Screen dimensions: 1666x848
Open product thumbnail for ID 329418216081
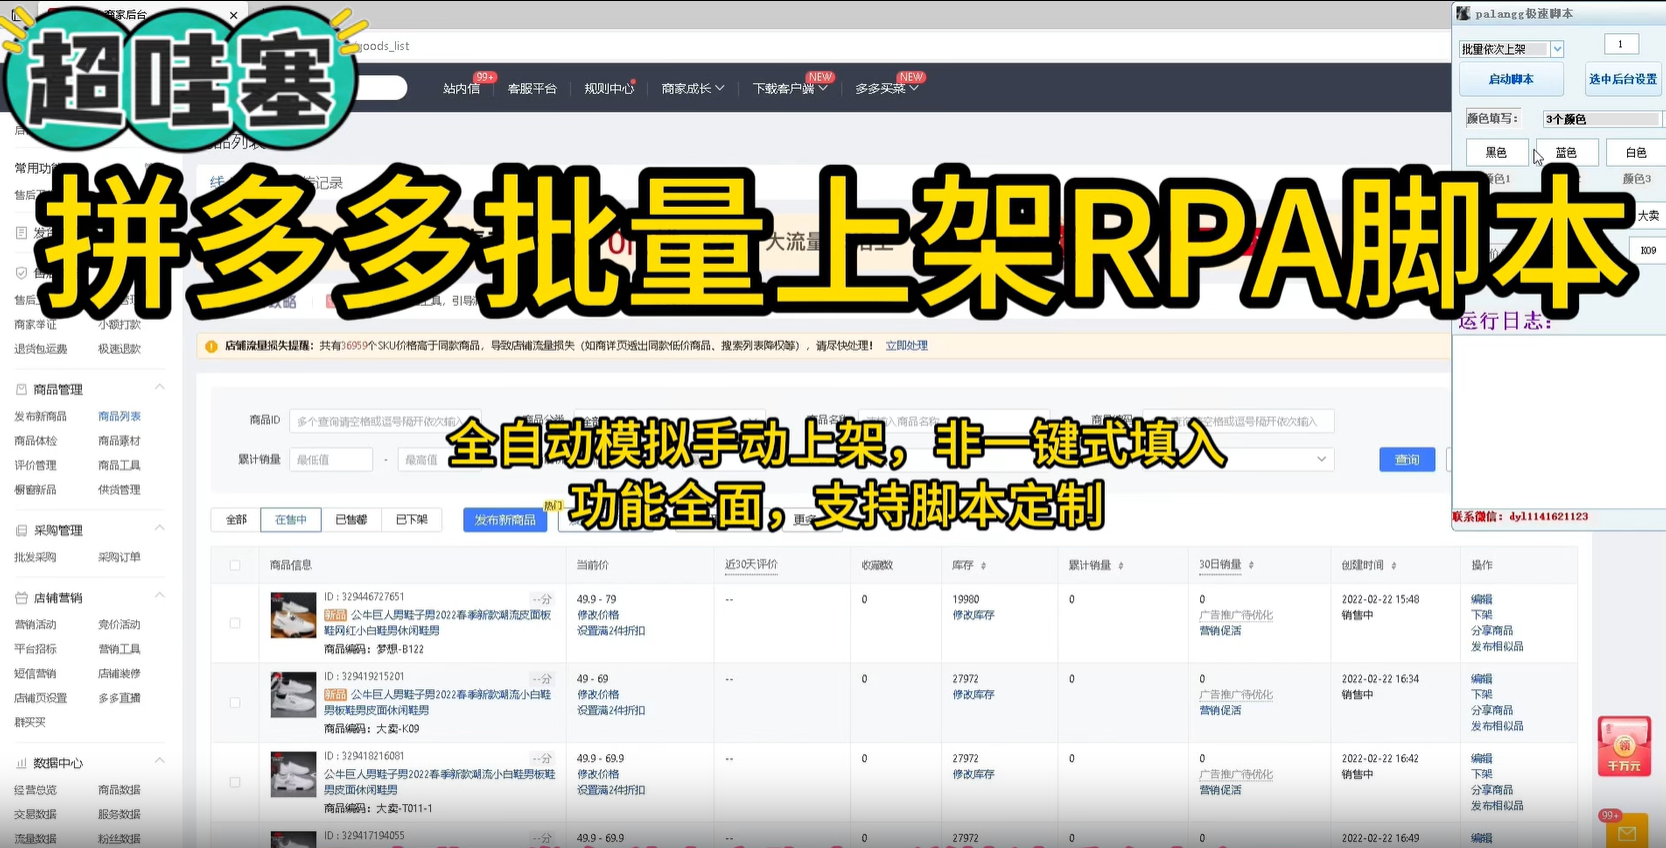293,774
